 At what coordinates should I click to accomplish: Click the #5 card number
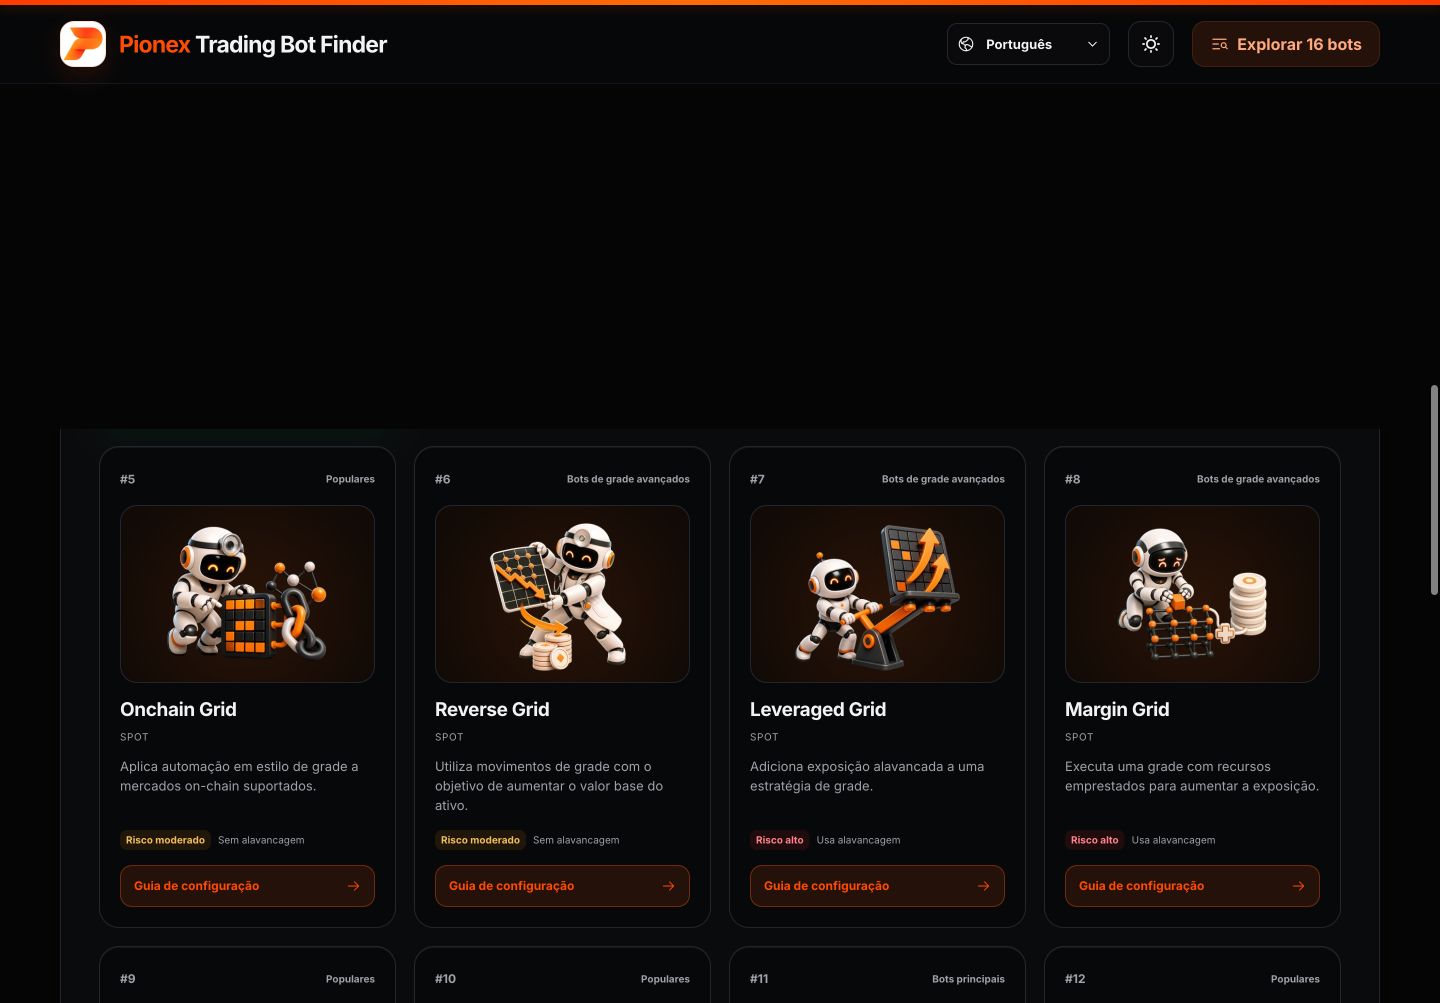[127, 479]
